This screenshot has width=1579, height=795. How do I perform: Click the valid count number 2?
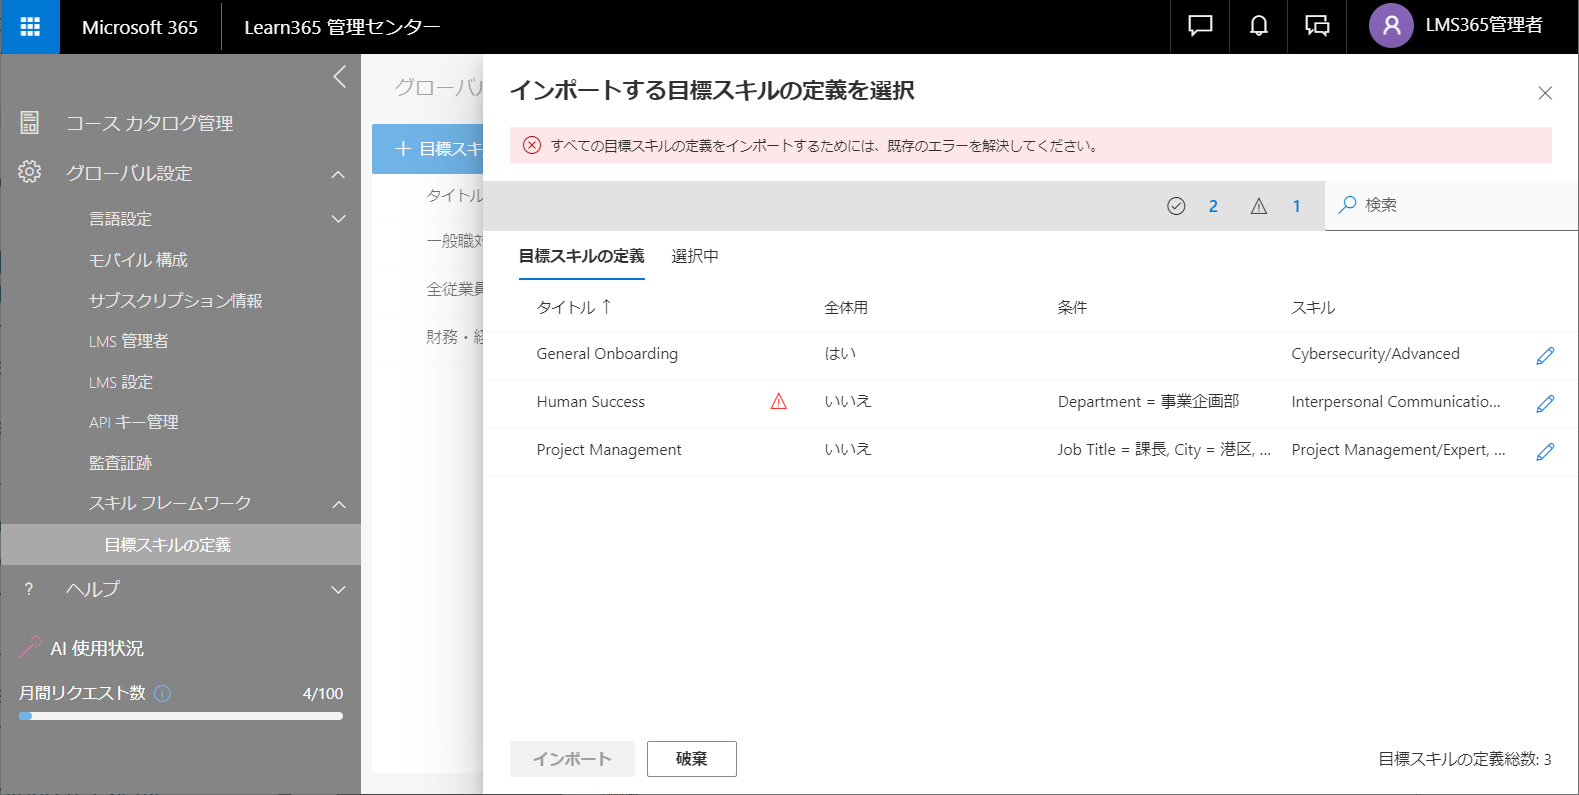pos(1213,206)
